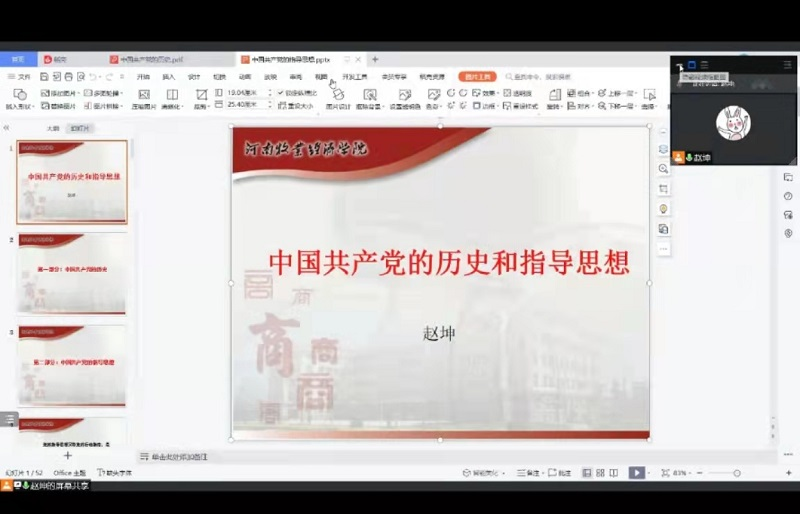Click the 压缩图片 (Compress Picture) icon
Image resolution: width=800 pixels, height=514 pixels.
(143, 95)
